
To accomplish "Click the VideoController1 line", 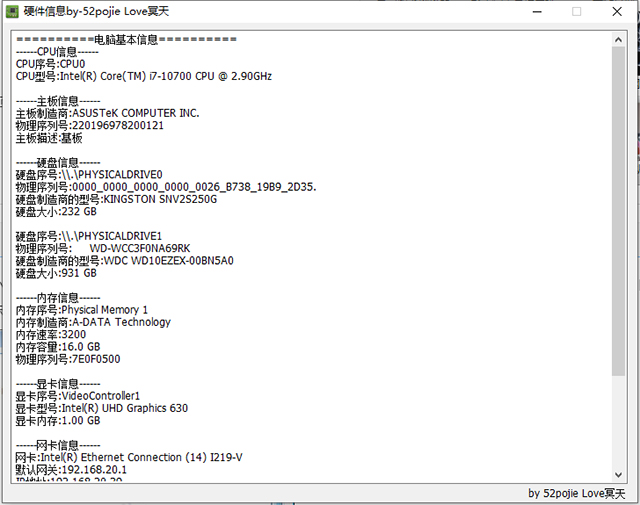I will [x=78, y=396].
